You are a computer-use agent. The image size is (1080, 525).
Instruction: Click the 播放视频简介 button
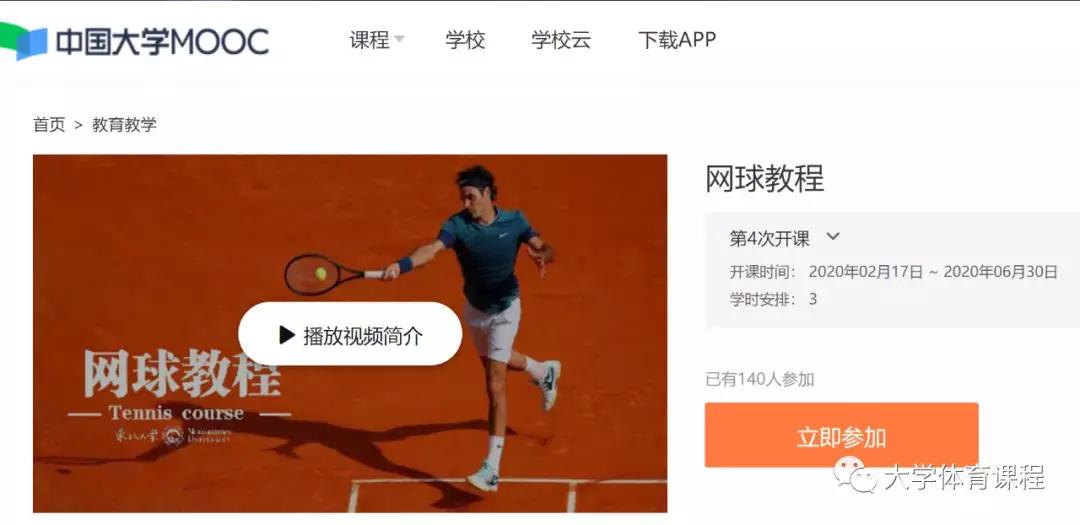coord(350,334)
